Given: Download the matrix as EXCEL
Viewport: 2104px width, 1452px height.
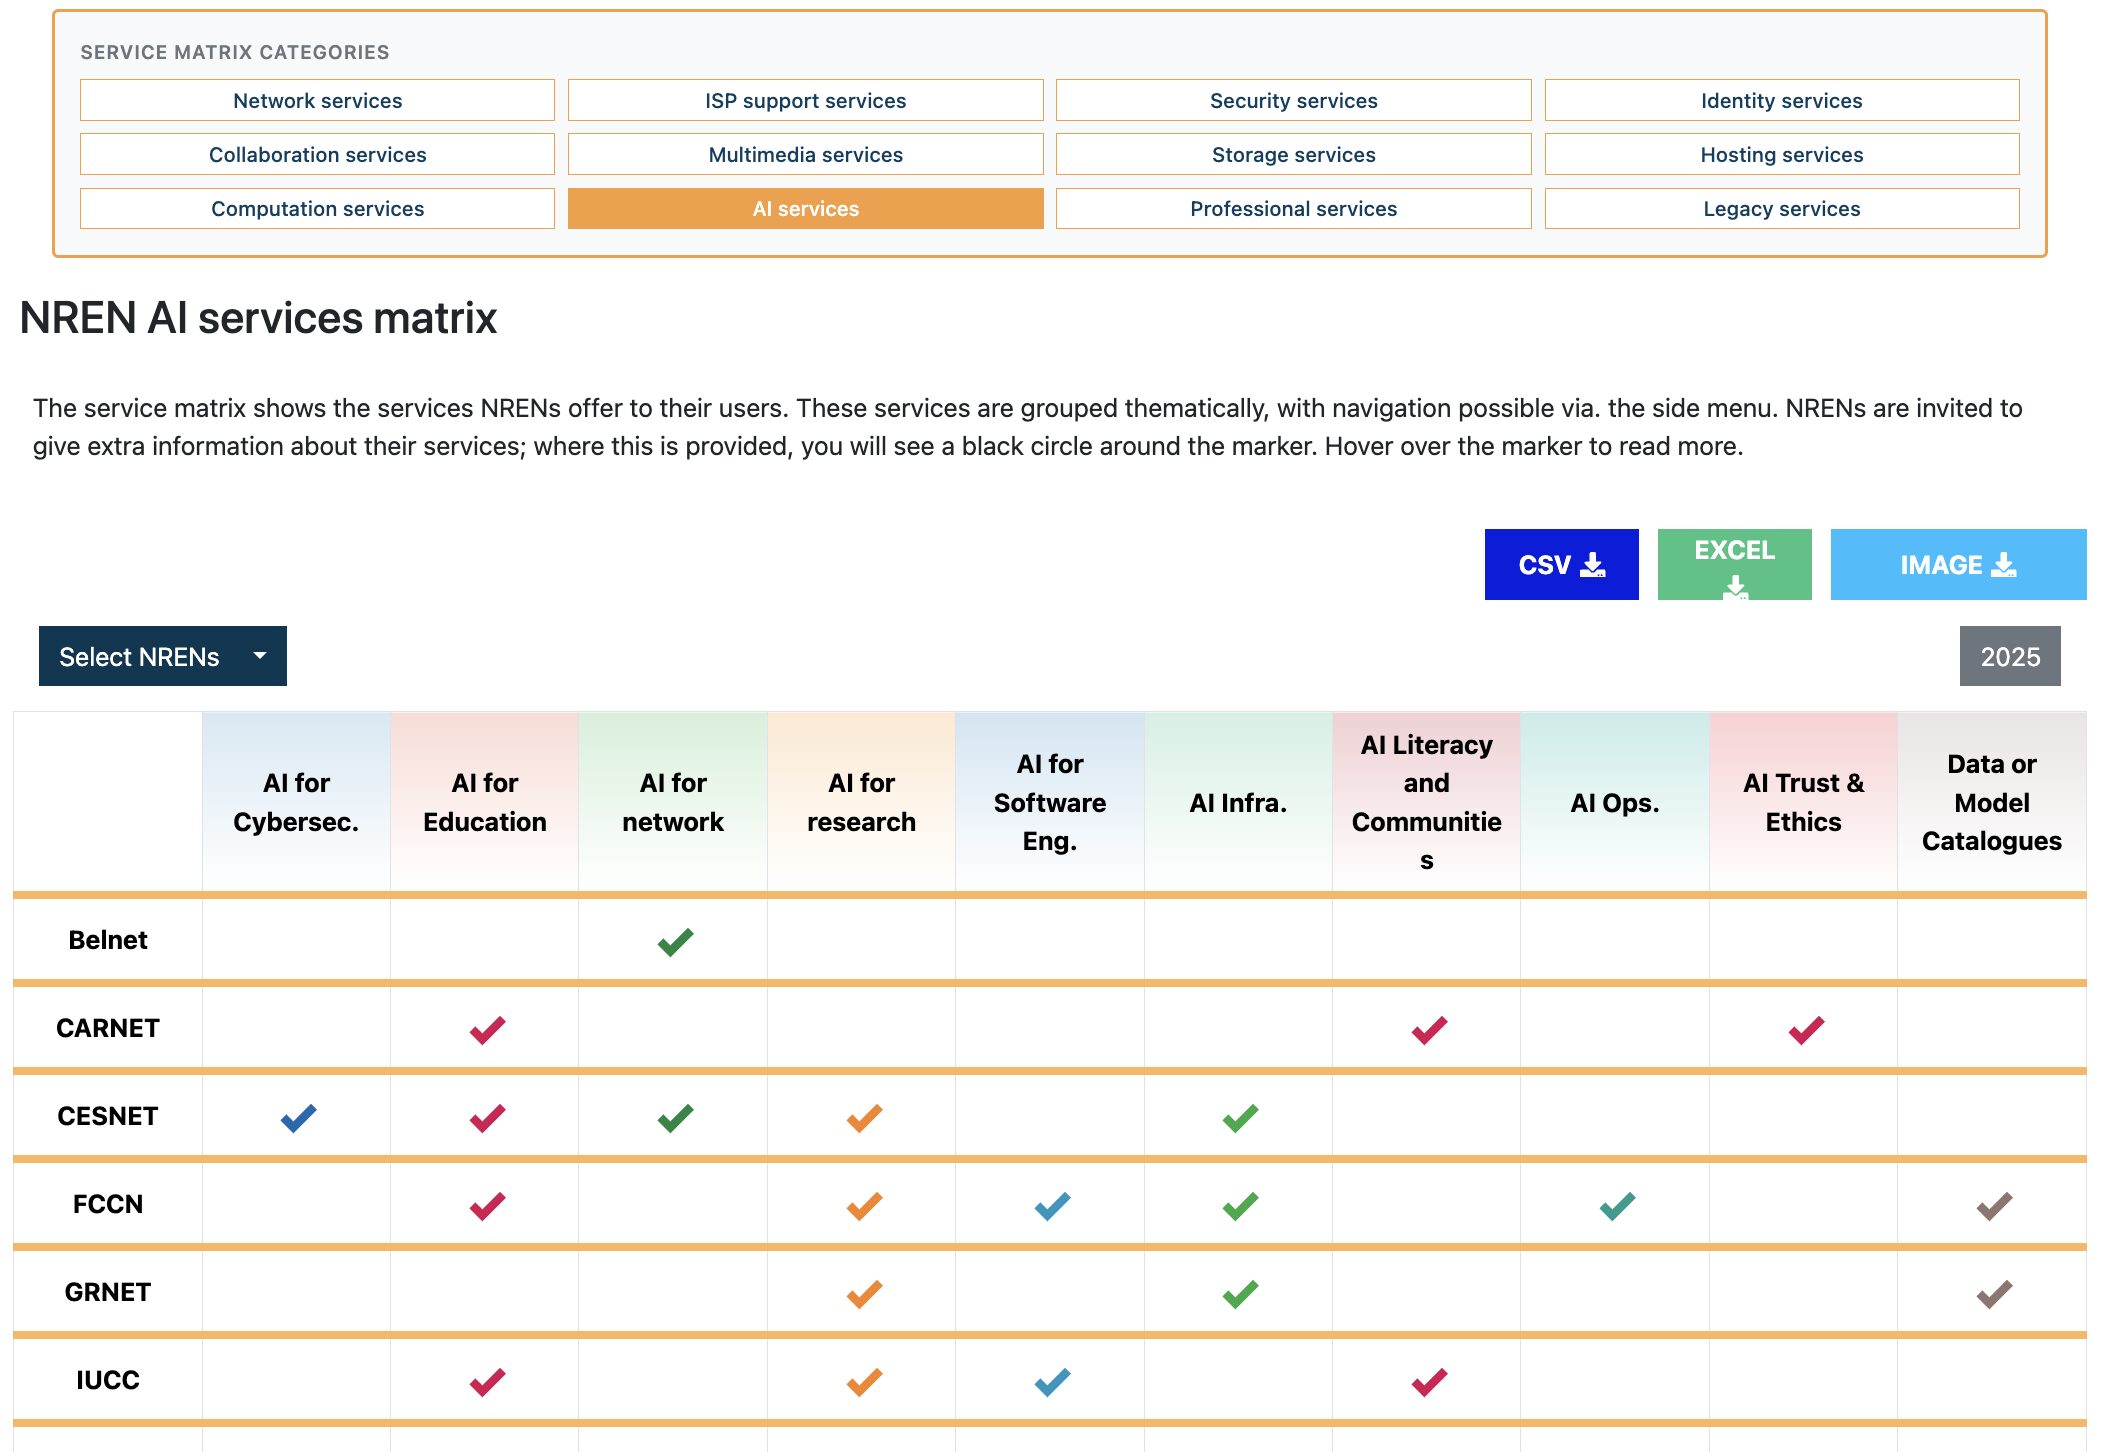Looking at the screenshot, I should tap(1733, 564).
